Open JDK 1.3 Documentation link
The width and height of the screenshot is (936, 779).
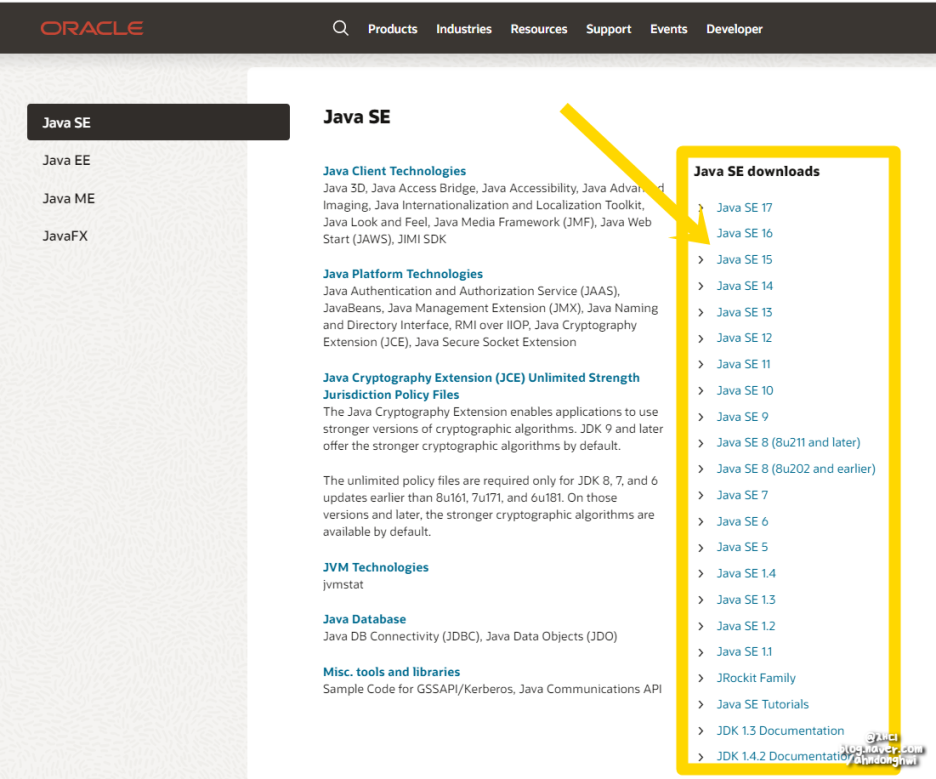pyautogui.click(x=780, y=730)
